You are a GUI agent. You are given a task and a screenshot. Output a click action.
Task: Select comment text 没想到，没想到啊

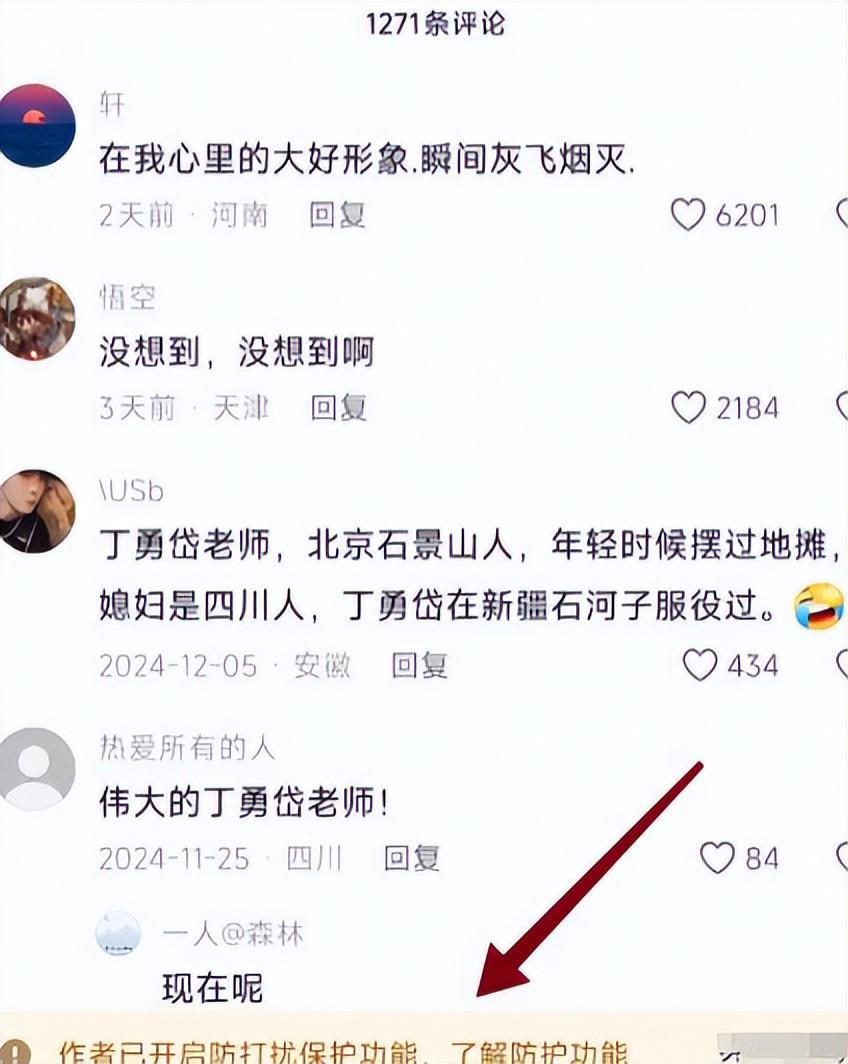[237, 352]
